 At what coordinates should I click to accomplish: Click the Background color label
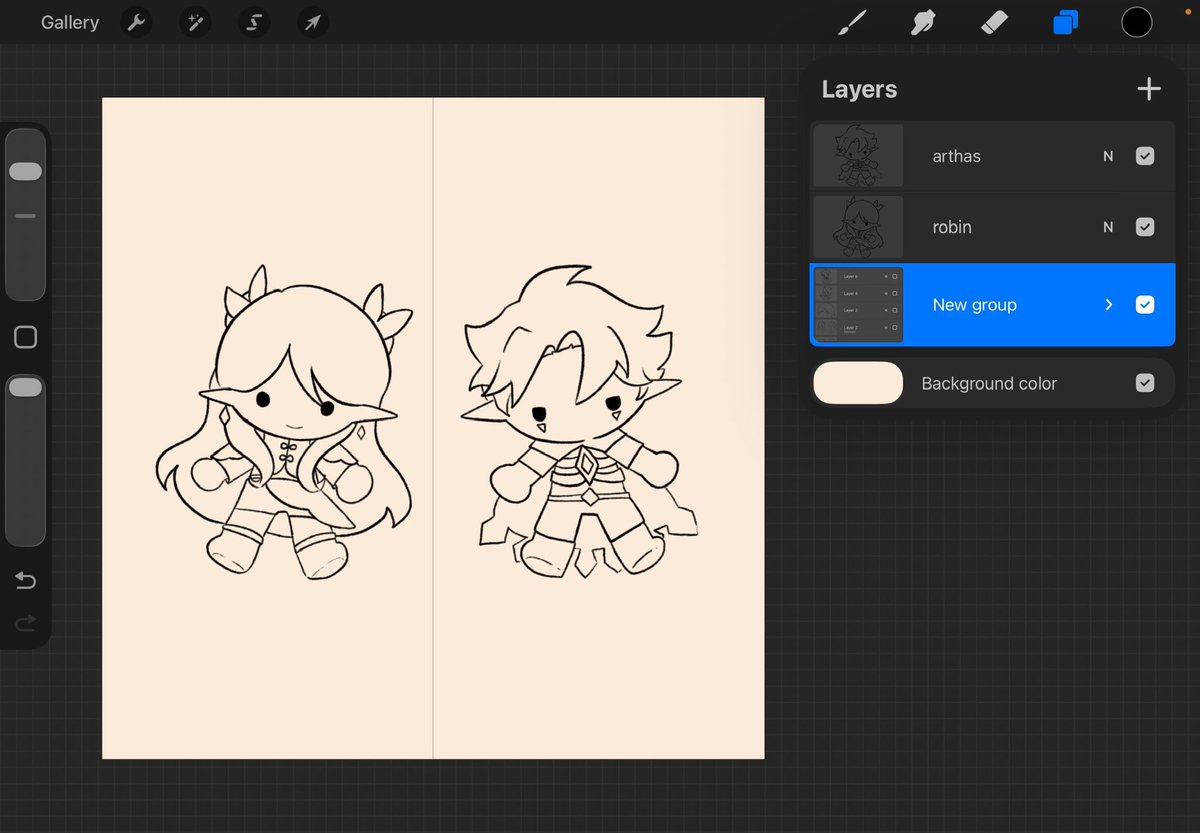pos(989,383)
